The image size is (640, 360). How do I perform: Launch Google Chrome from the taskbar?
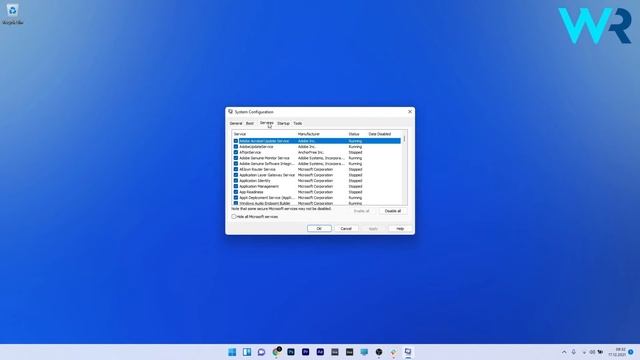[x=276, y=352]
